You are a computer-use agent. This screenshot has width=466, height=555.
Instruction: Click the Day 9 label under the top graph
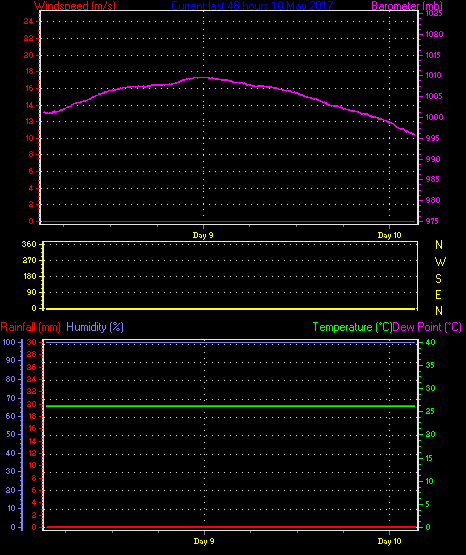pyautogui.click(x=203, y=235)
